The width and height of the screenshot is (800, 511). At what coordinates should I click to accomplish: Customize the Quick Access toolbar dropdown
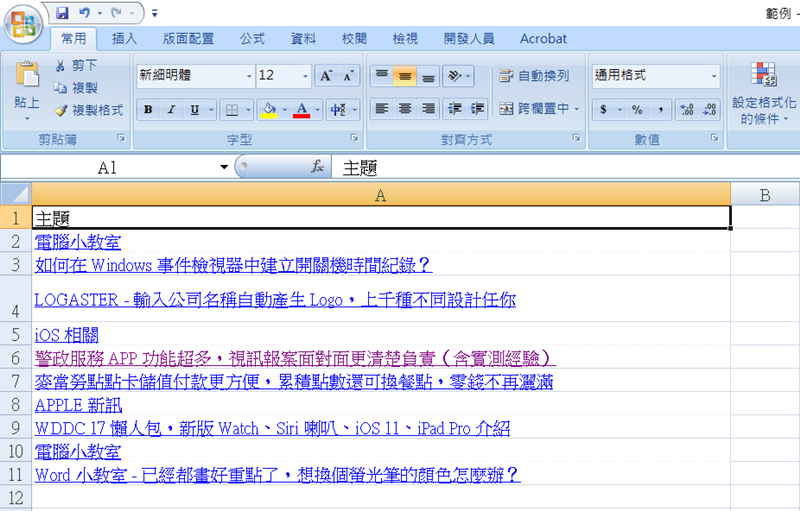pyautogui.click(x=155, y=13)
